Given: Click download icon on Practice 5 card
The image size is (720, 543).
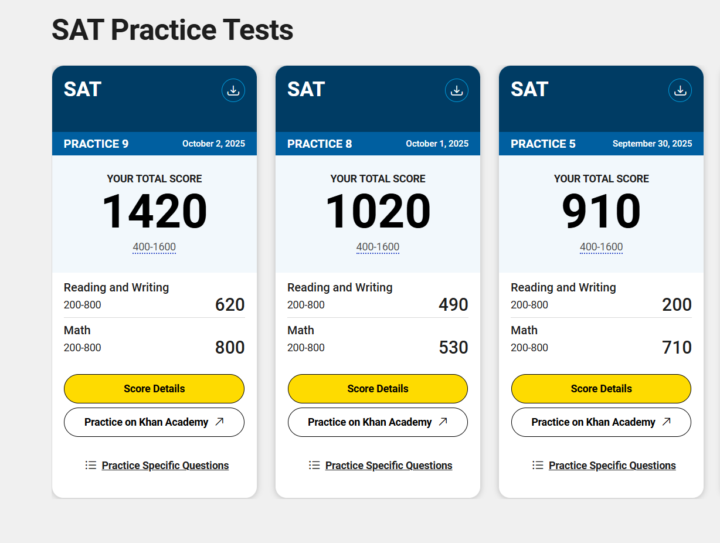Looking at the screenshot, I should point(680,90).
